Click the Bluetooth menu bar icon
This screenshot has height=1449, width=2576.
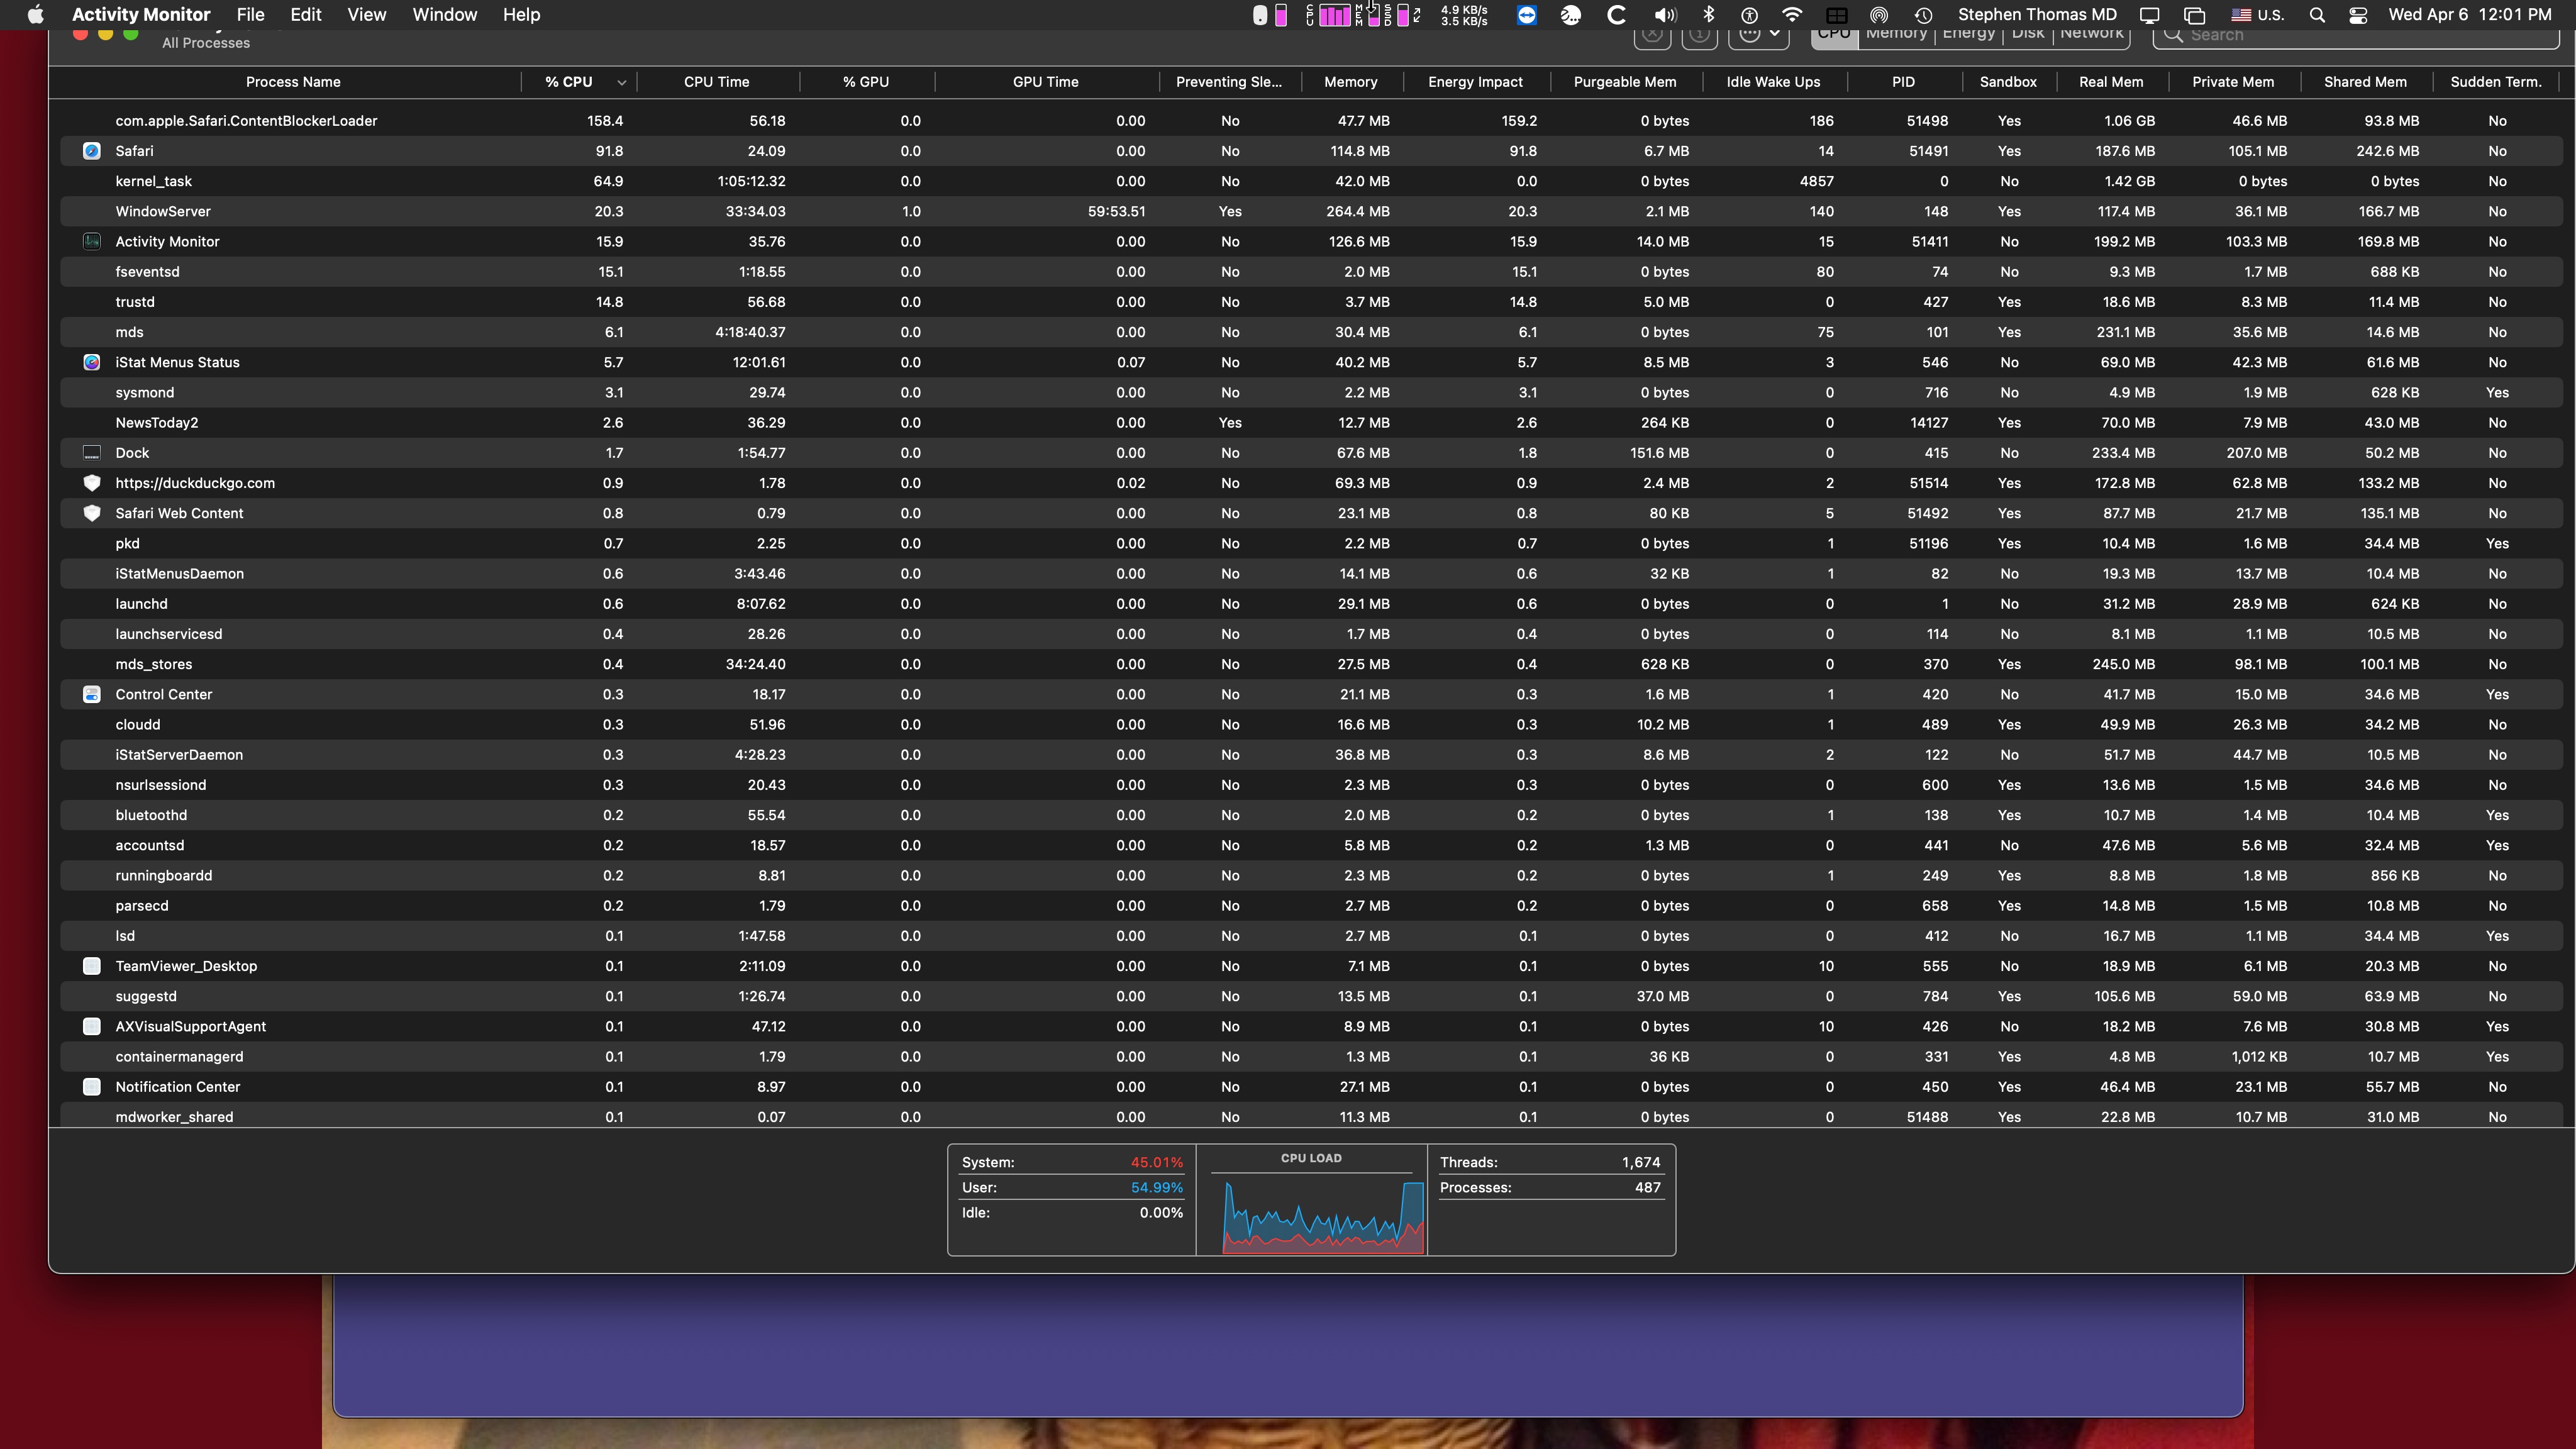[x=1708, y=15]
